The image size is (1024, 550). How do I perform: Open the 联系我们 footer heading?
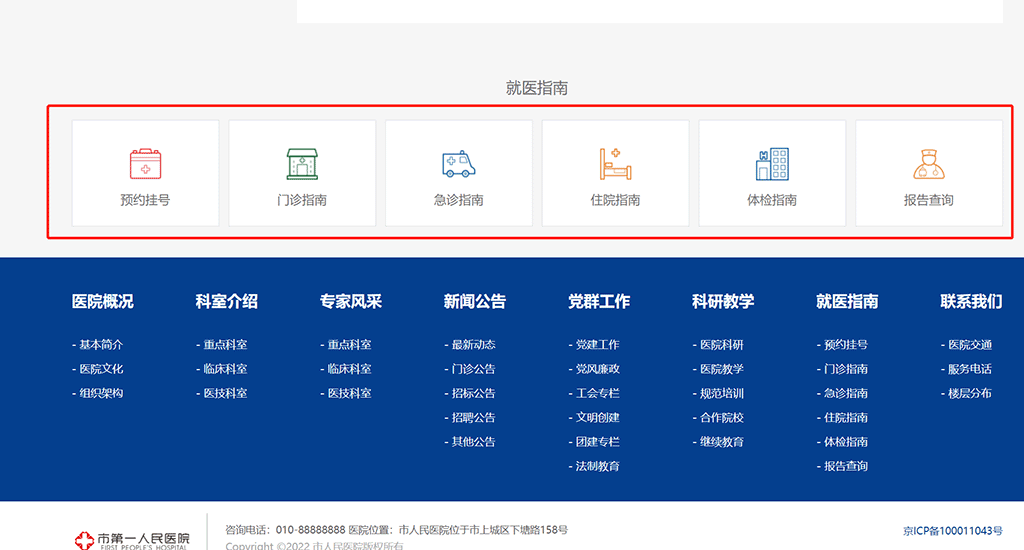pyautogui.click(x=970, y=301)
